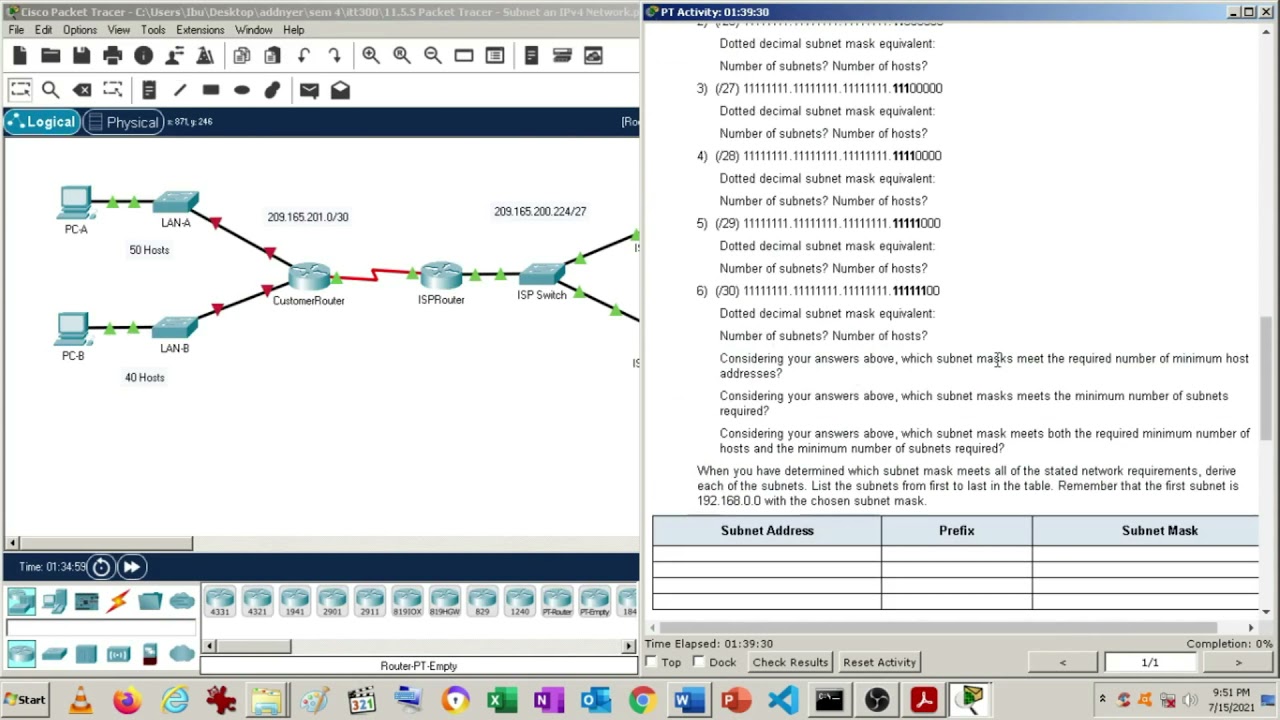This screenshot has width=1280, height=720.
Task: Open VLC from the taskbar
Action: pos(80,700)
